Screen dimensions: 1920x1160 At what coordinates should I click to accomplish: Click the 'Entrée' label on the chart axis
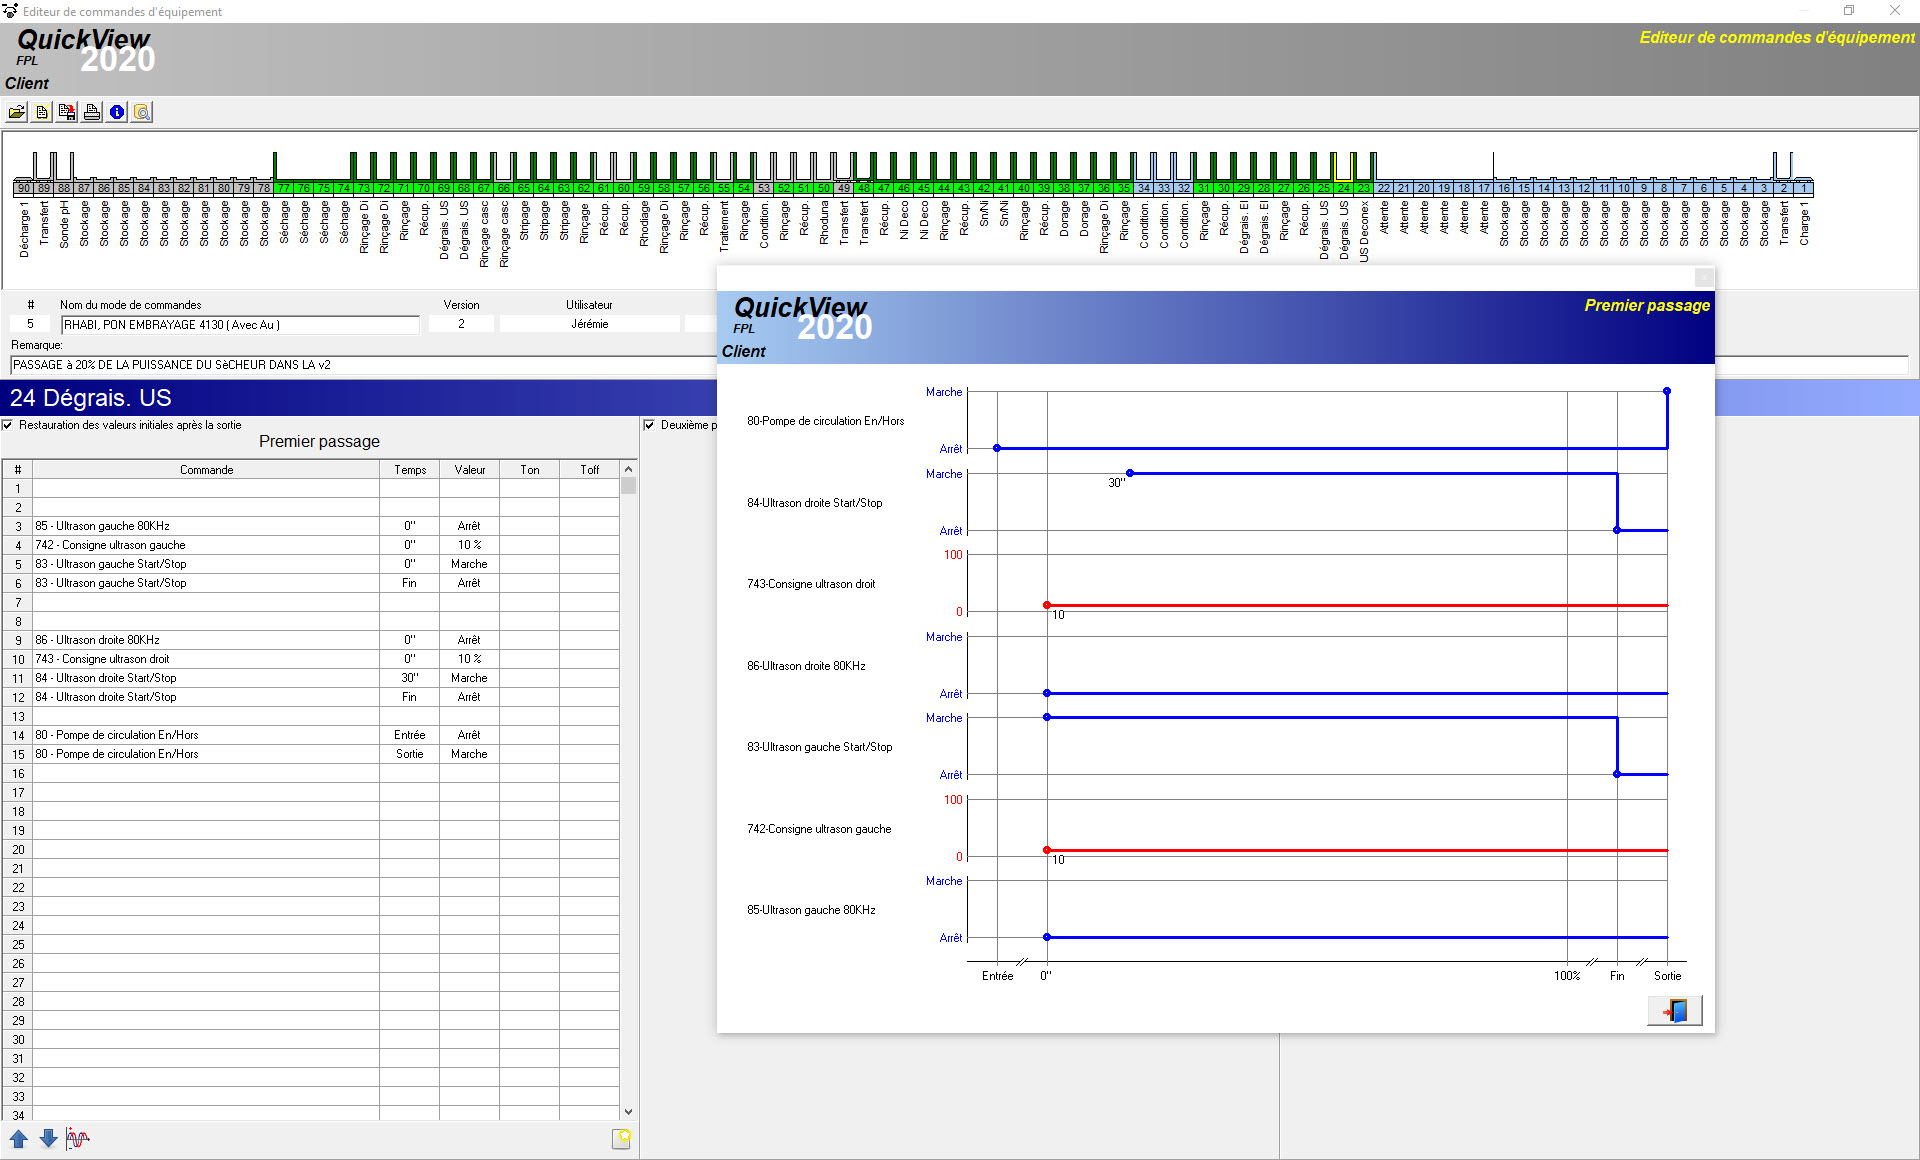click(x=997, y=976)
